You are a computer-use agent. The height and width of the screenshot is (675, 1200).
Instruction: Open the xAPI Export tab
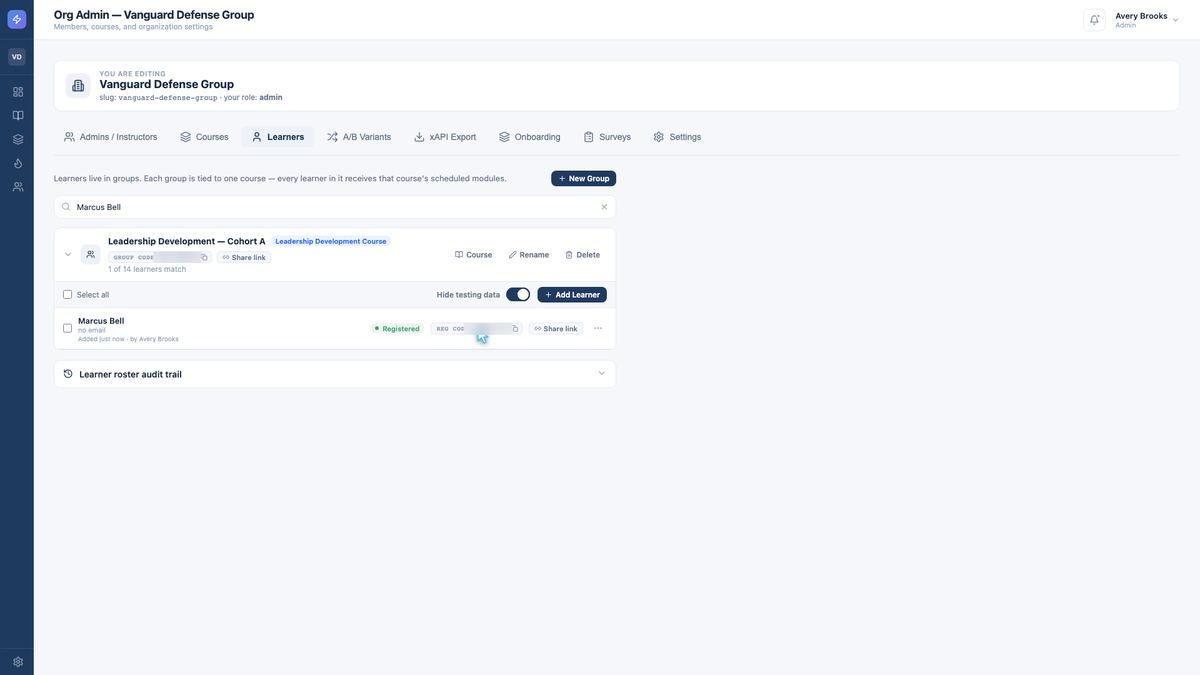coord(445,137)
